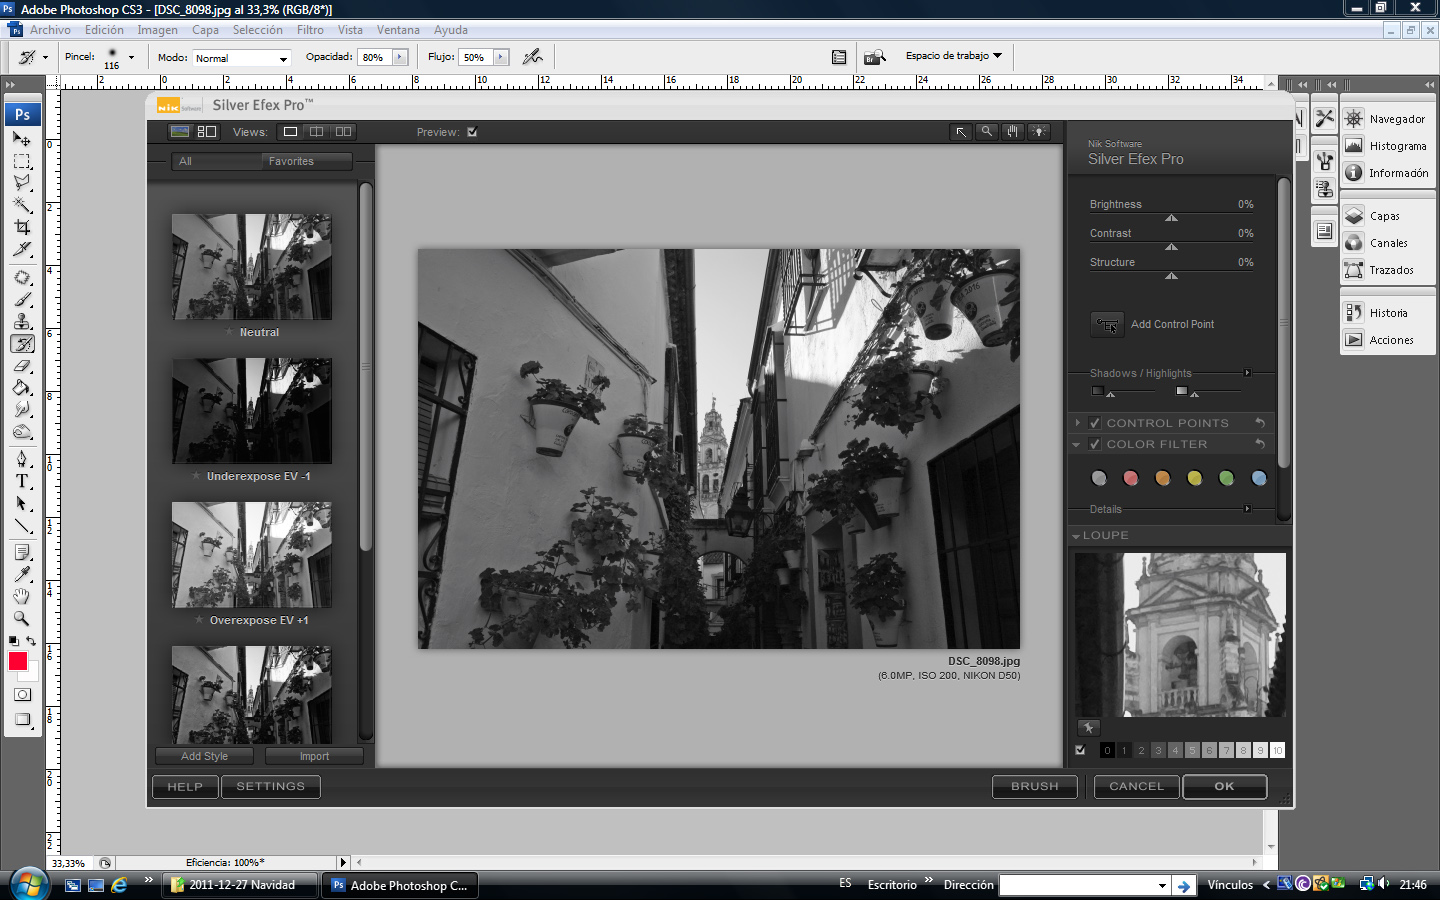Select the Crop tool
1440x900 pixels.
tap(22, 227)
